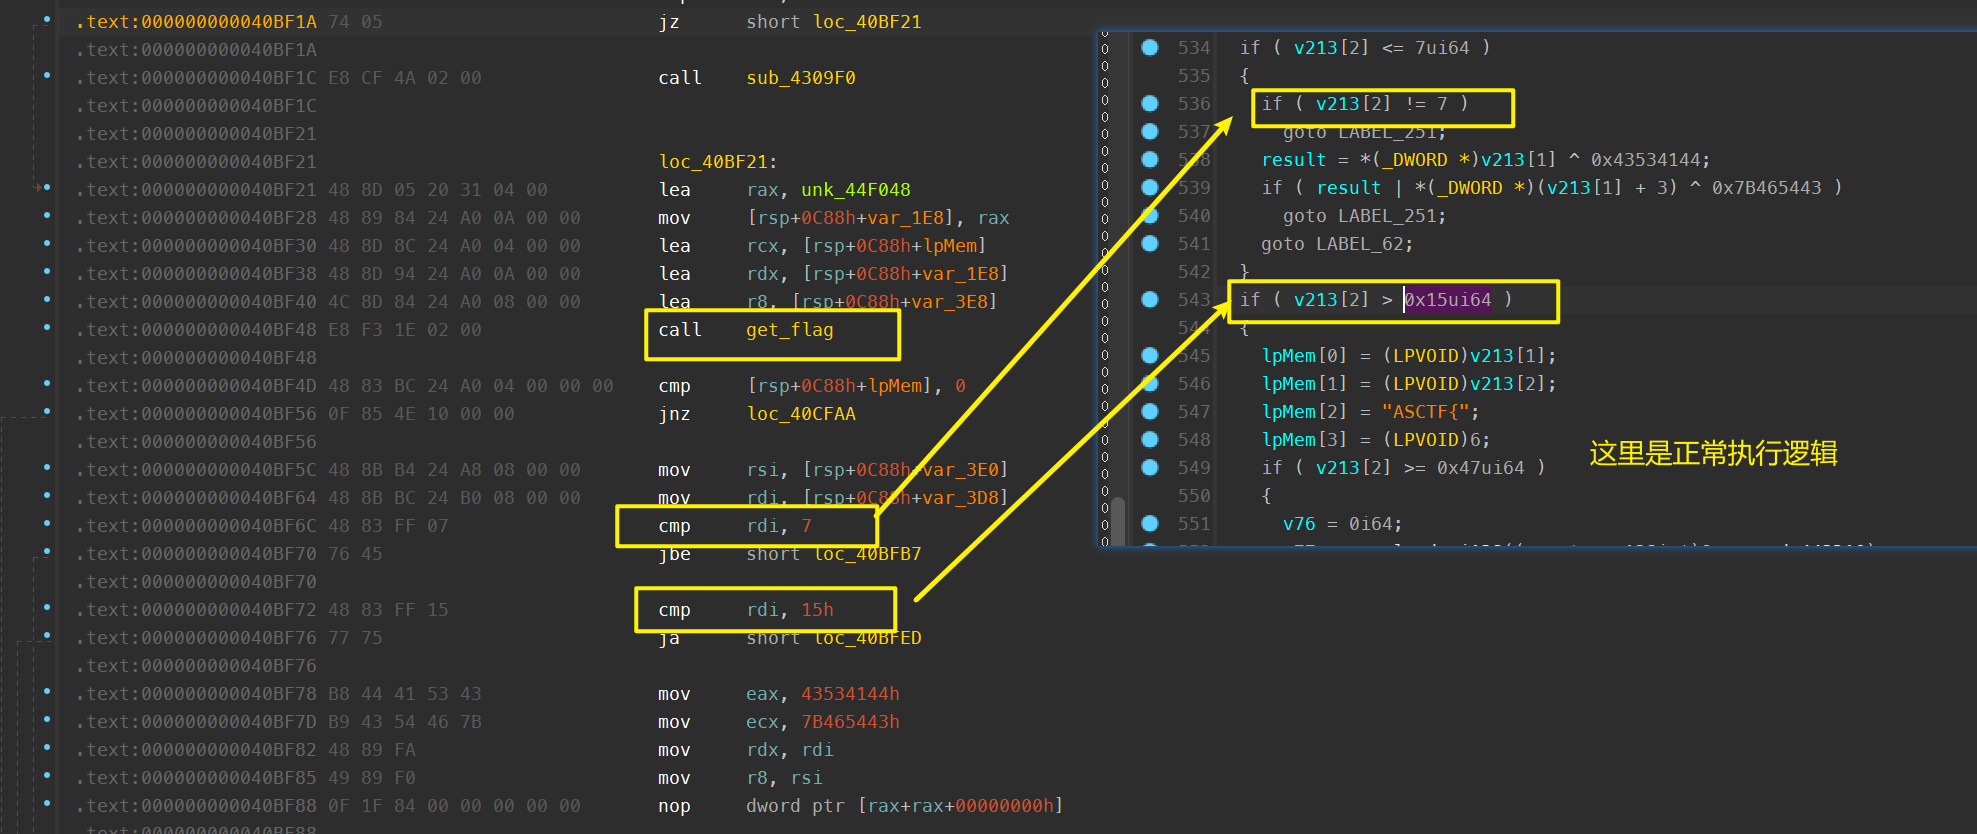Click (LPVOID)6 value on line 548
Image resolution: width=1977 pixels, height=834 pixels.
click(x=1431, y=439)
